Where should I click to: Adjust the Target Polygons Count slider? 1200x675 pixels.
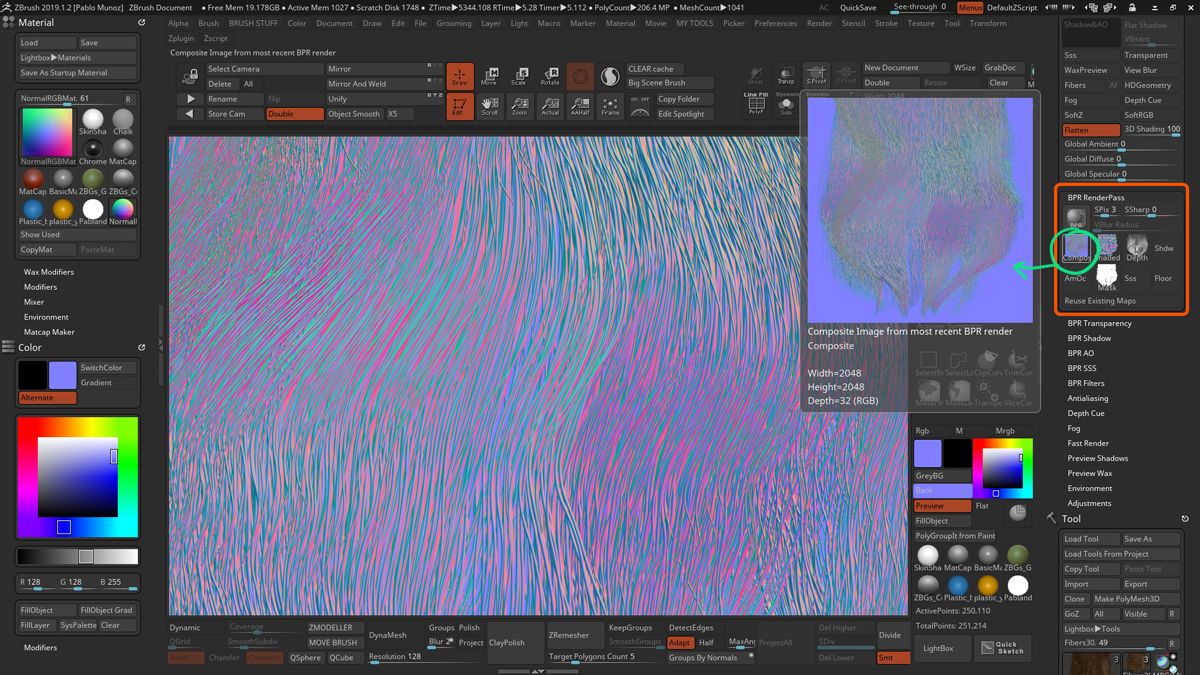click(x=605, y=657)
